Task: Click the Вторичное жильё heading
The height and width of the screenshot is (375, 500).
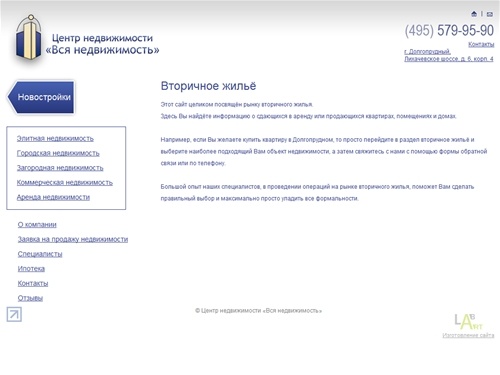Action: [x=208, y=86]
